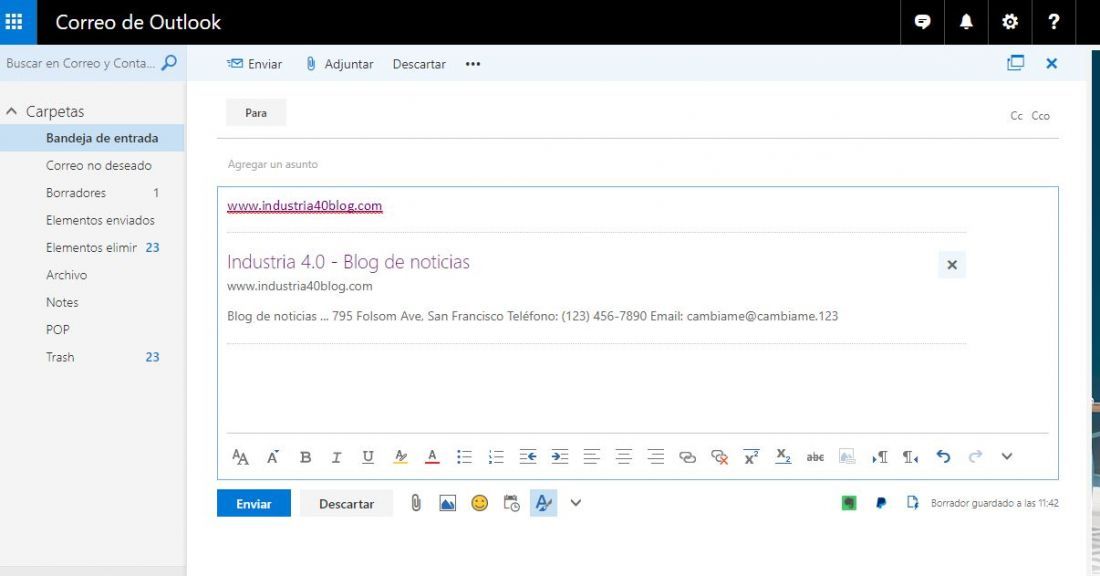Toggle strikethrough formatting
Viewport: 1100px width, 576px height.
814,457
